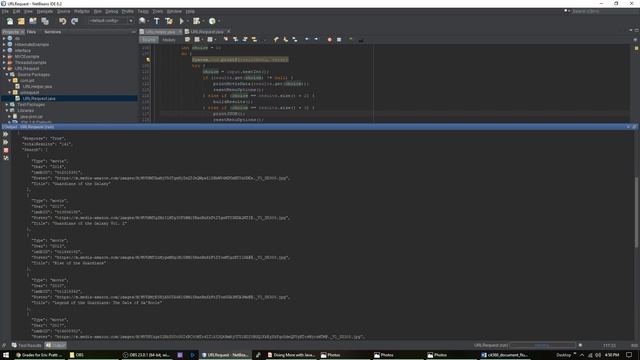Open the Profile Project dropdown arrow
This screenshot has height=360, width=640.
point(219,21)
